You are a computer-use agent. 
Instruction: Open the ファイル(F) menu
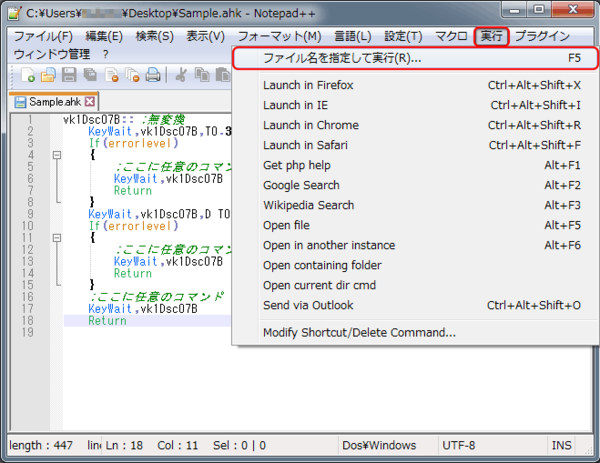[43, 36]
